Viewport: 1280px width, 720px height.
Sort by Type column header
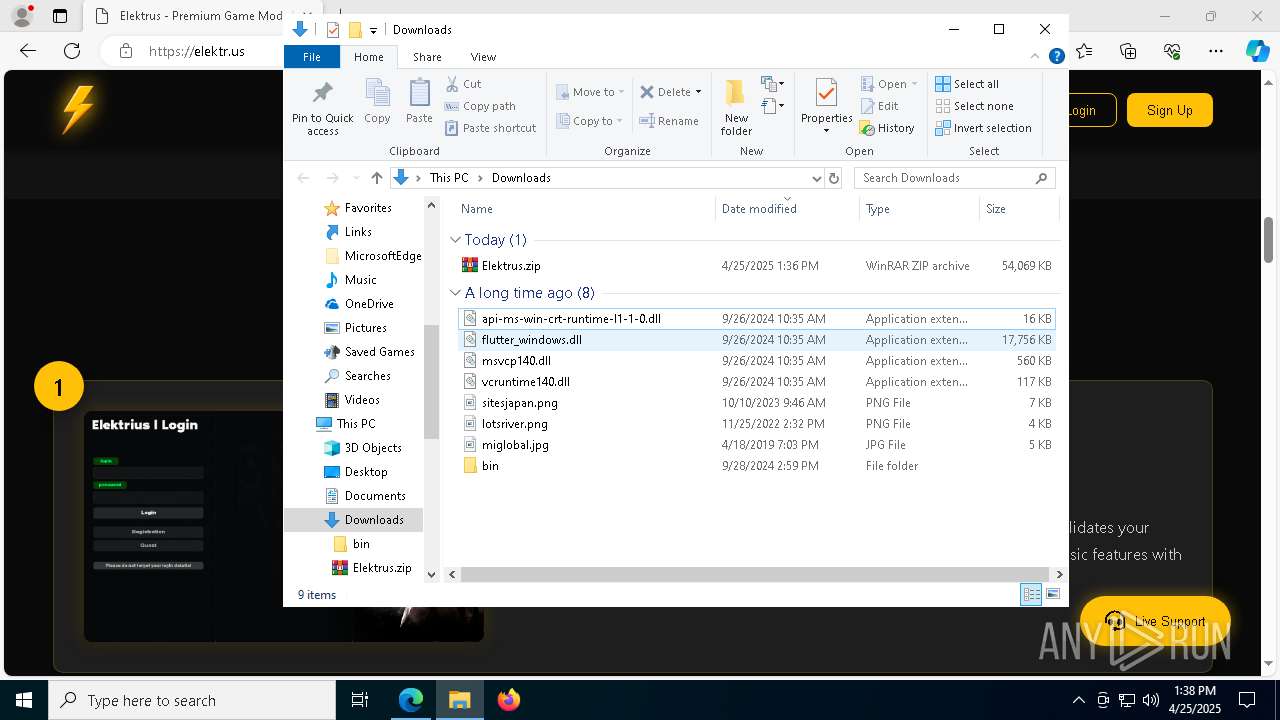[x=919, y=209]
